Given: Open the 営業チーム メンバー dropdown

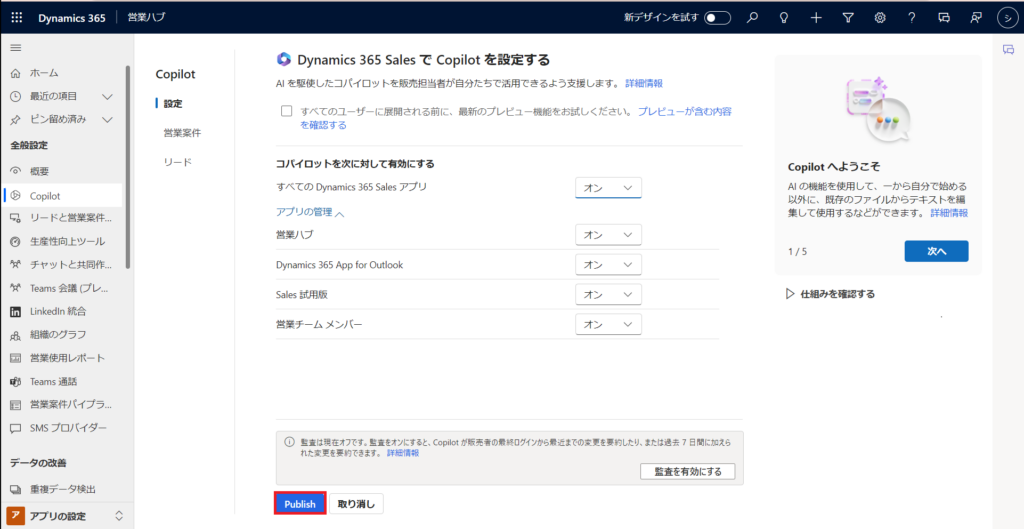Looking at the screenshot, I should [609, 325].
